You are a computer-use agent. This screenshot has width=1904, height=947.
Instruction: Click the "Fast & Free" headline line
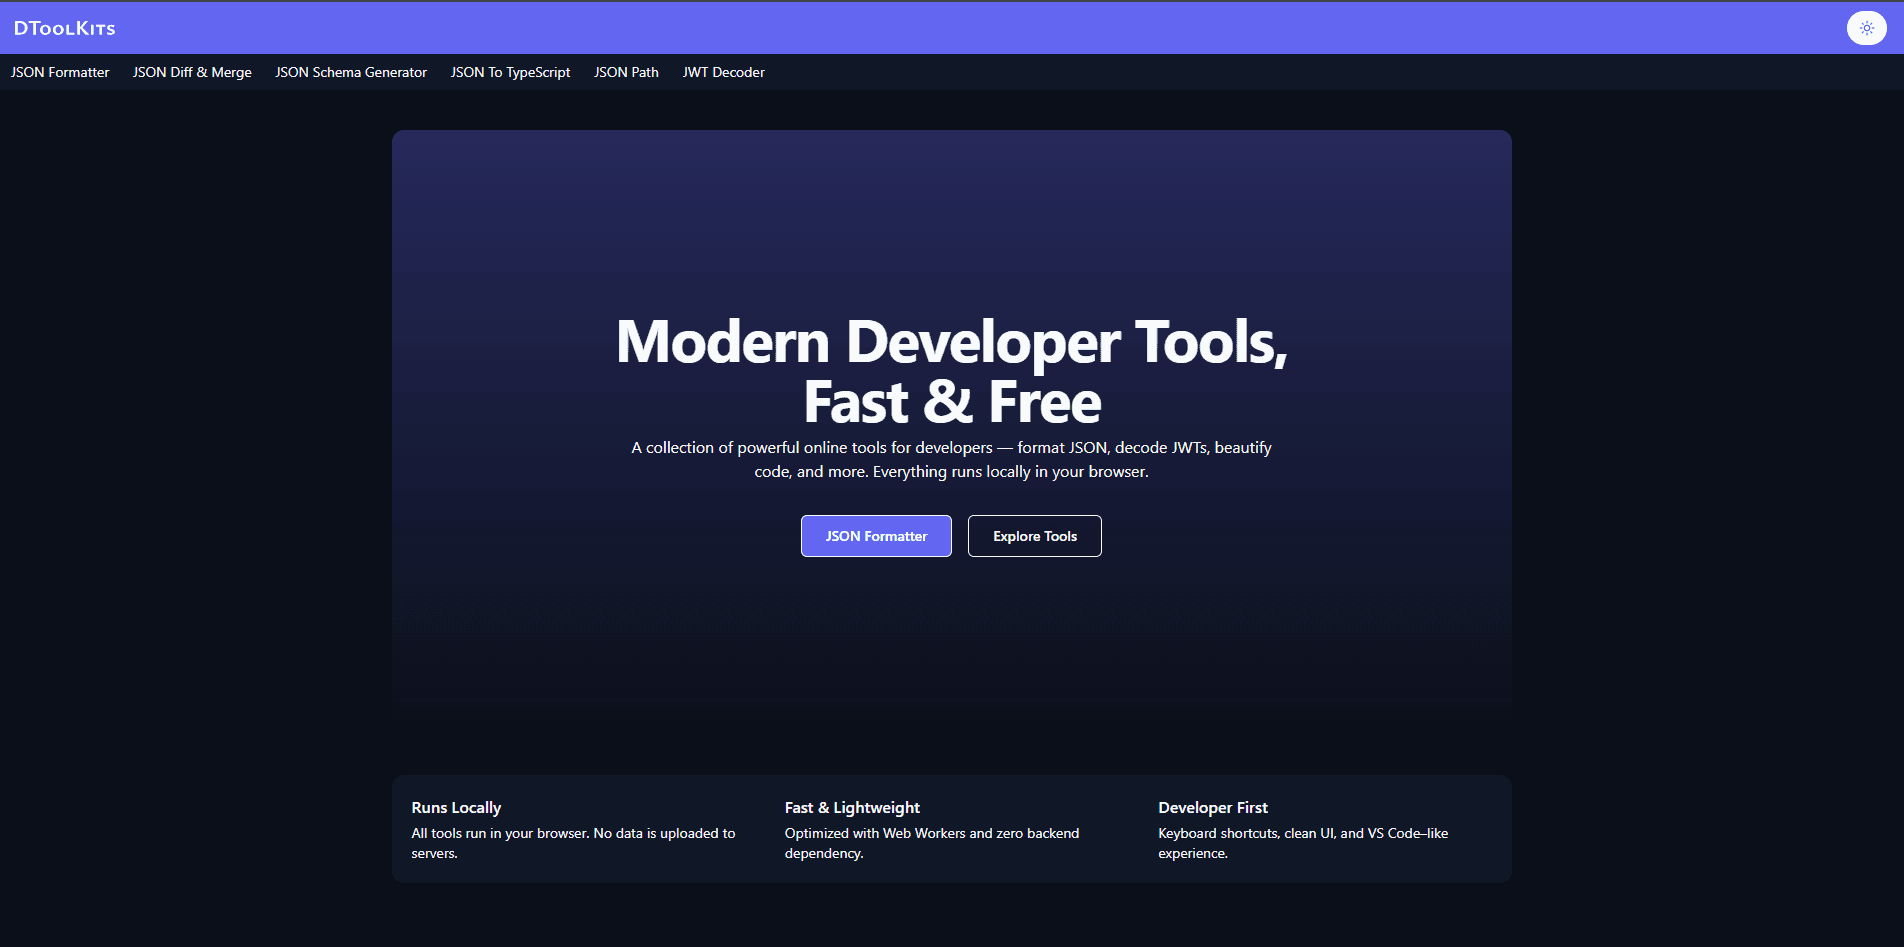point(951,403)
